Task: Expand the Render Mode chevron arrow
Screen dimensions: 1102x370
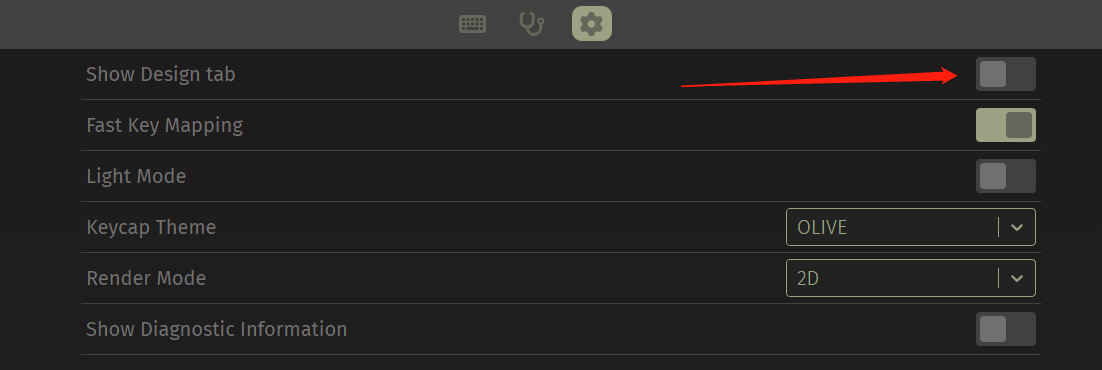Action: tap(1017, 278)
